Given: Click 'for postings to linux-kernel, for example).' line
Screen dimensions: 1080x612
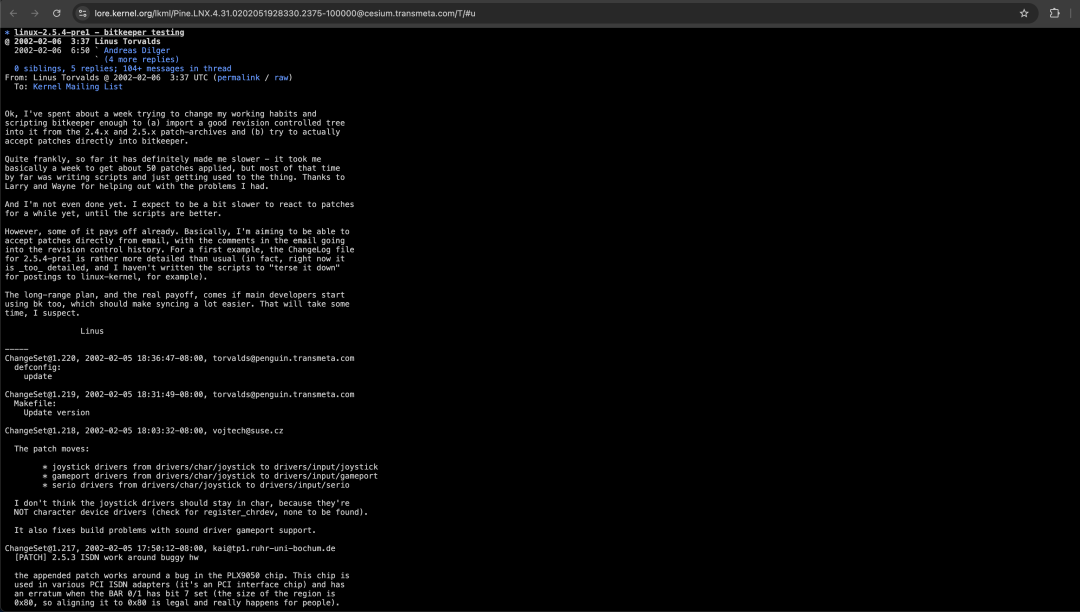Looking at the screenshot, I should pyautogui.click(x=106, y=277).
